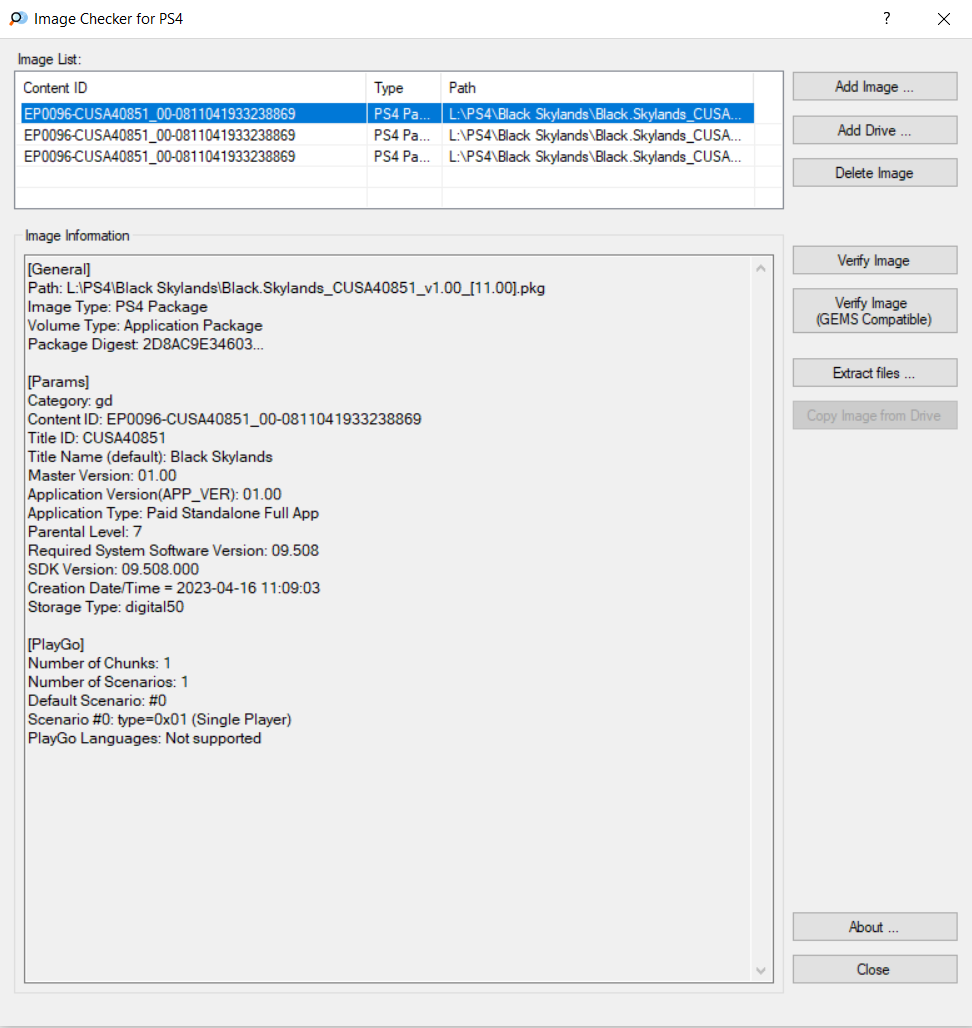Image resolution: width=972 pixels, height=1028 pixels.
Task: Click the plain Verify Image button
Action: coord(874,260)
